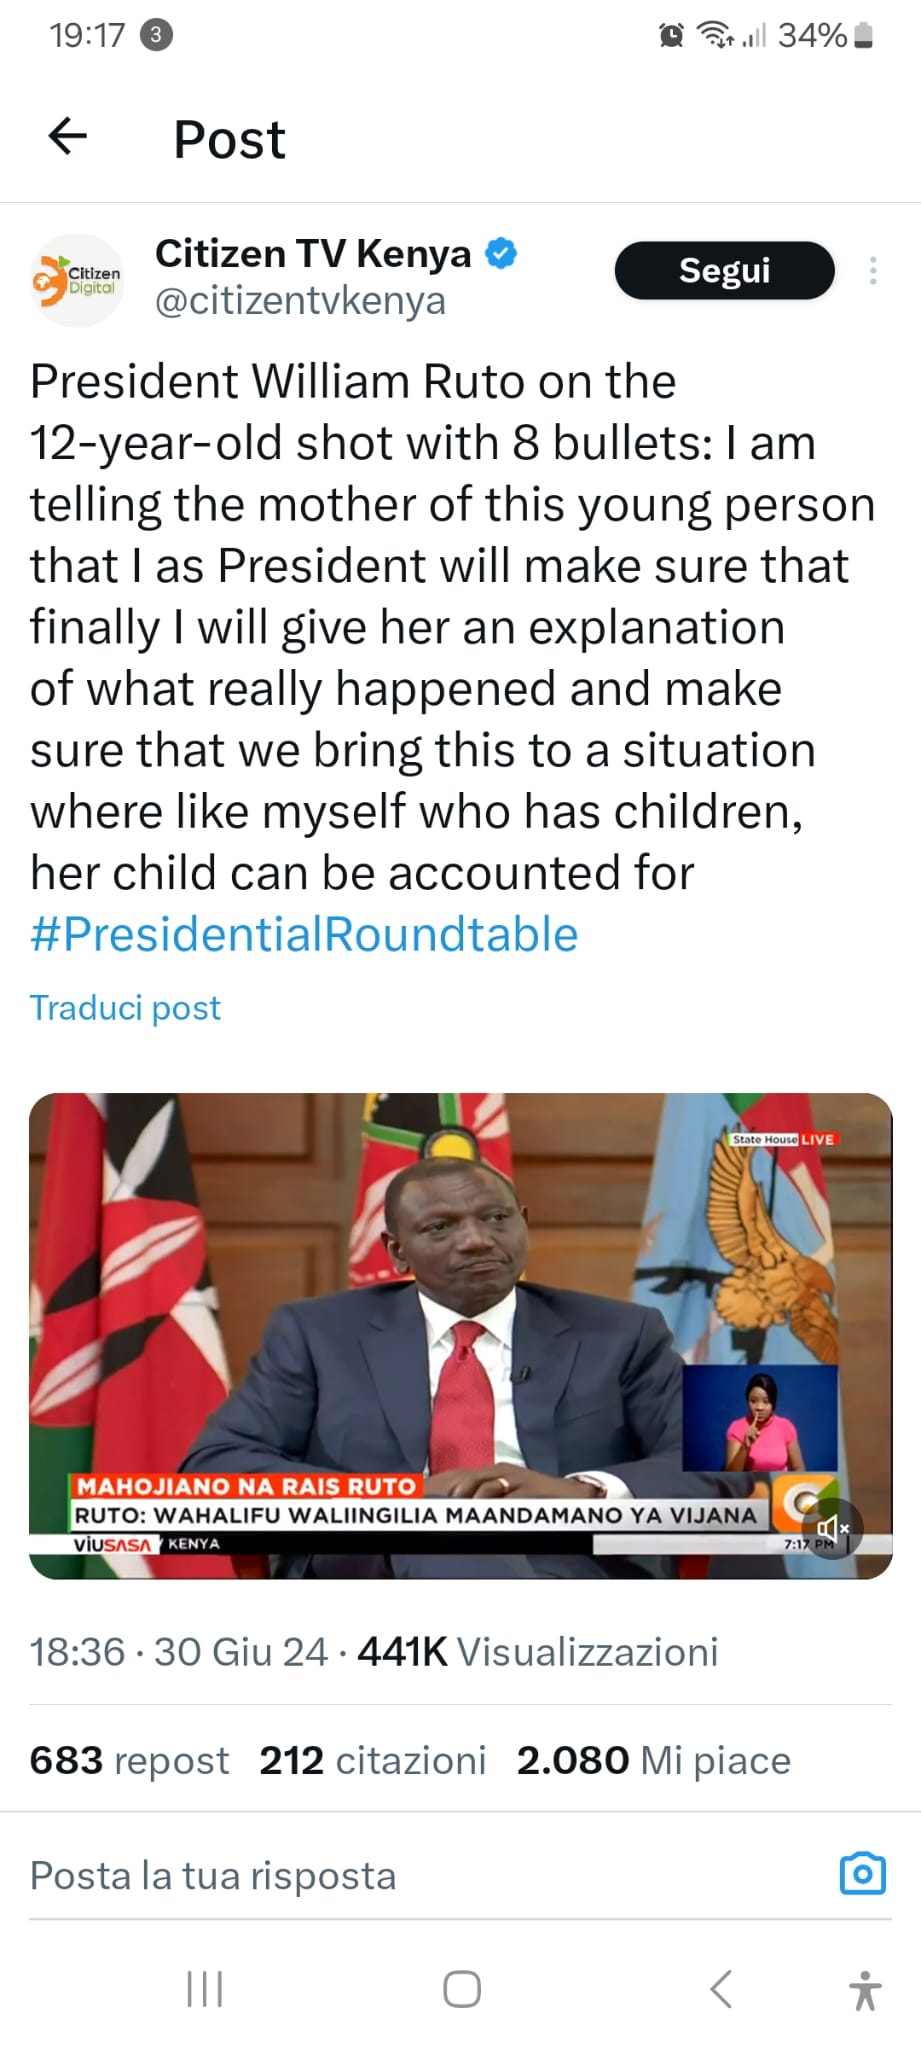
Task: Tap the blue verified badge
Action: click(x=501, y=254)
